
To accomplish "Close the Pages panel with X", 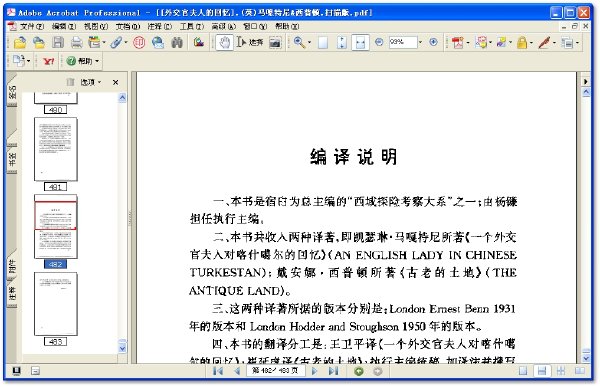I will click(x=116, y=82).
